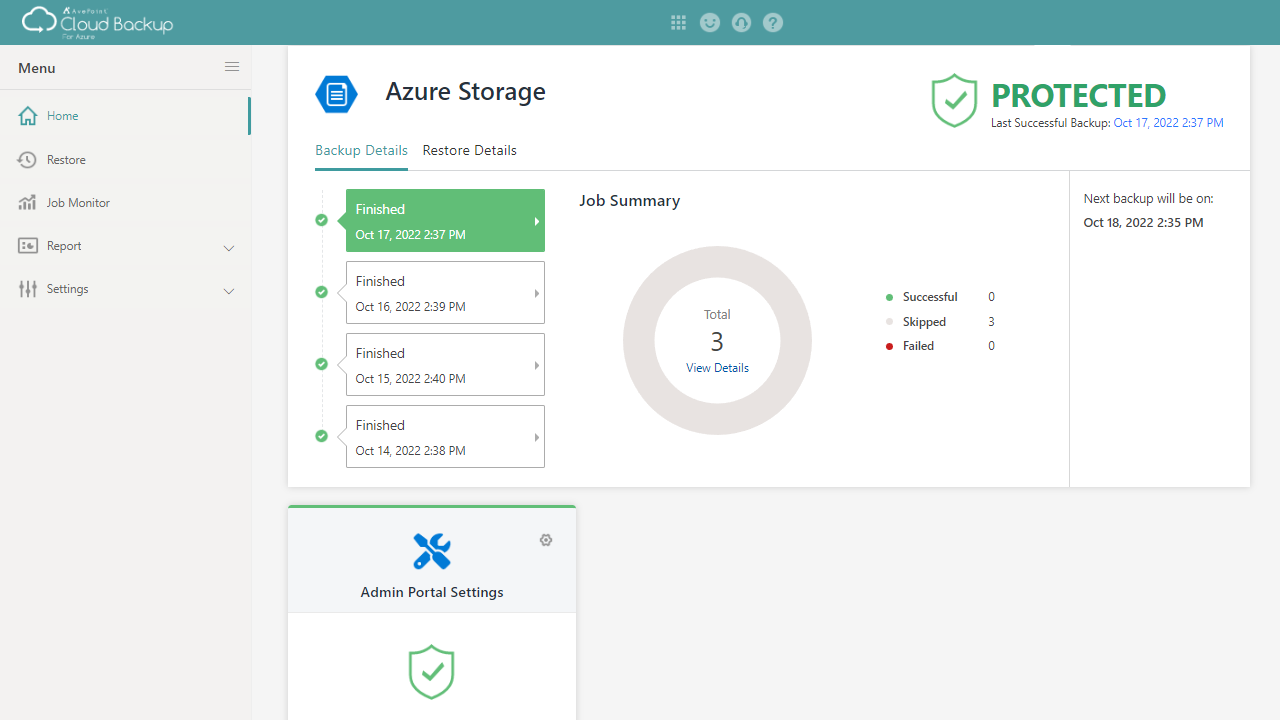This screenshot has width=1280, height=720.
Task: Switch to the Restore Details tab
Action: point(470,150)
